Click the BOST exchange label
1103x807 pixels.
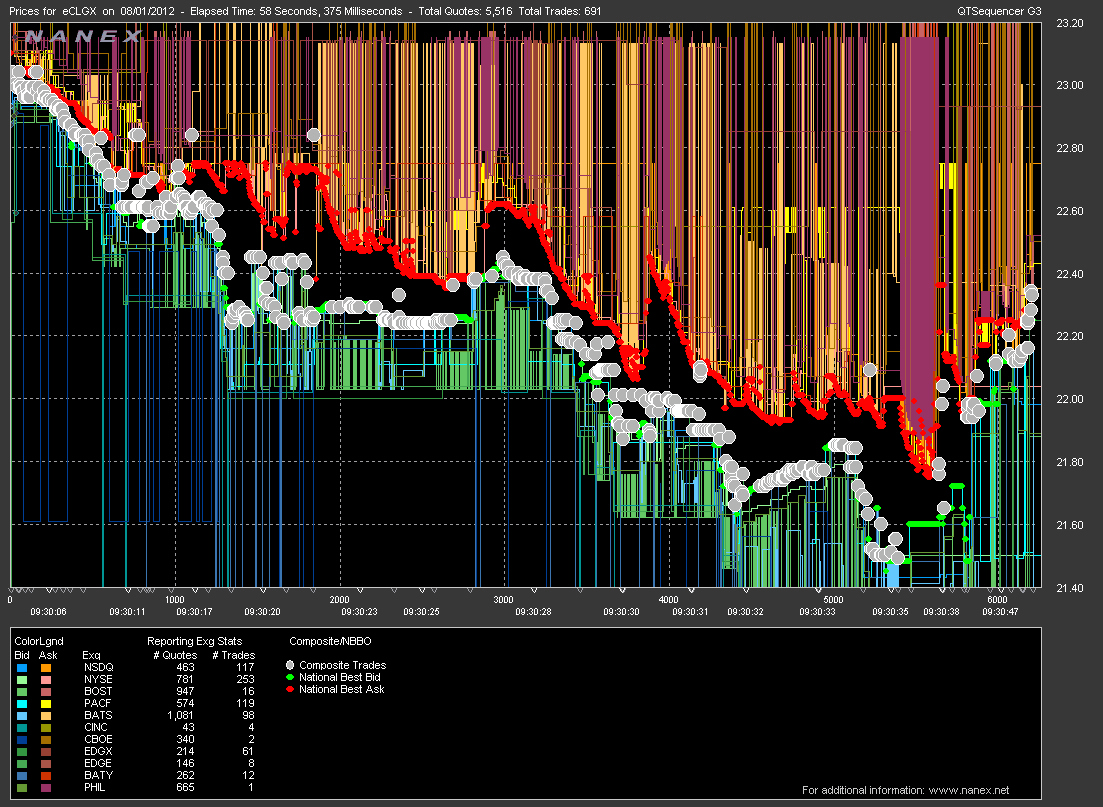(98, 691)
